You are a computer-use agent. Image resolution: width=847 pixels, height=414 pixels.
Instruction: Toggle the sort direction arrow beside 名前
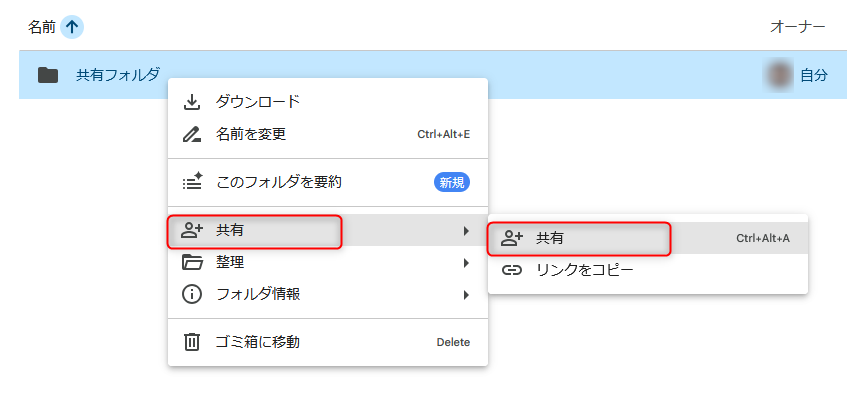pos(72,27)
